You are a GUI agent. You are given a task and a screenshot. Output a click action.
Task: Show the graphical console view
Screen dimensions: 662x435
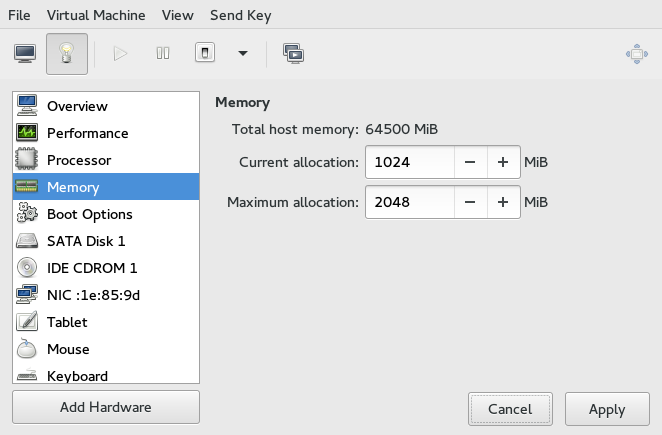coord(25,53)
